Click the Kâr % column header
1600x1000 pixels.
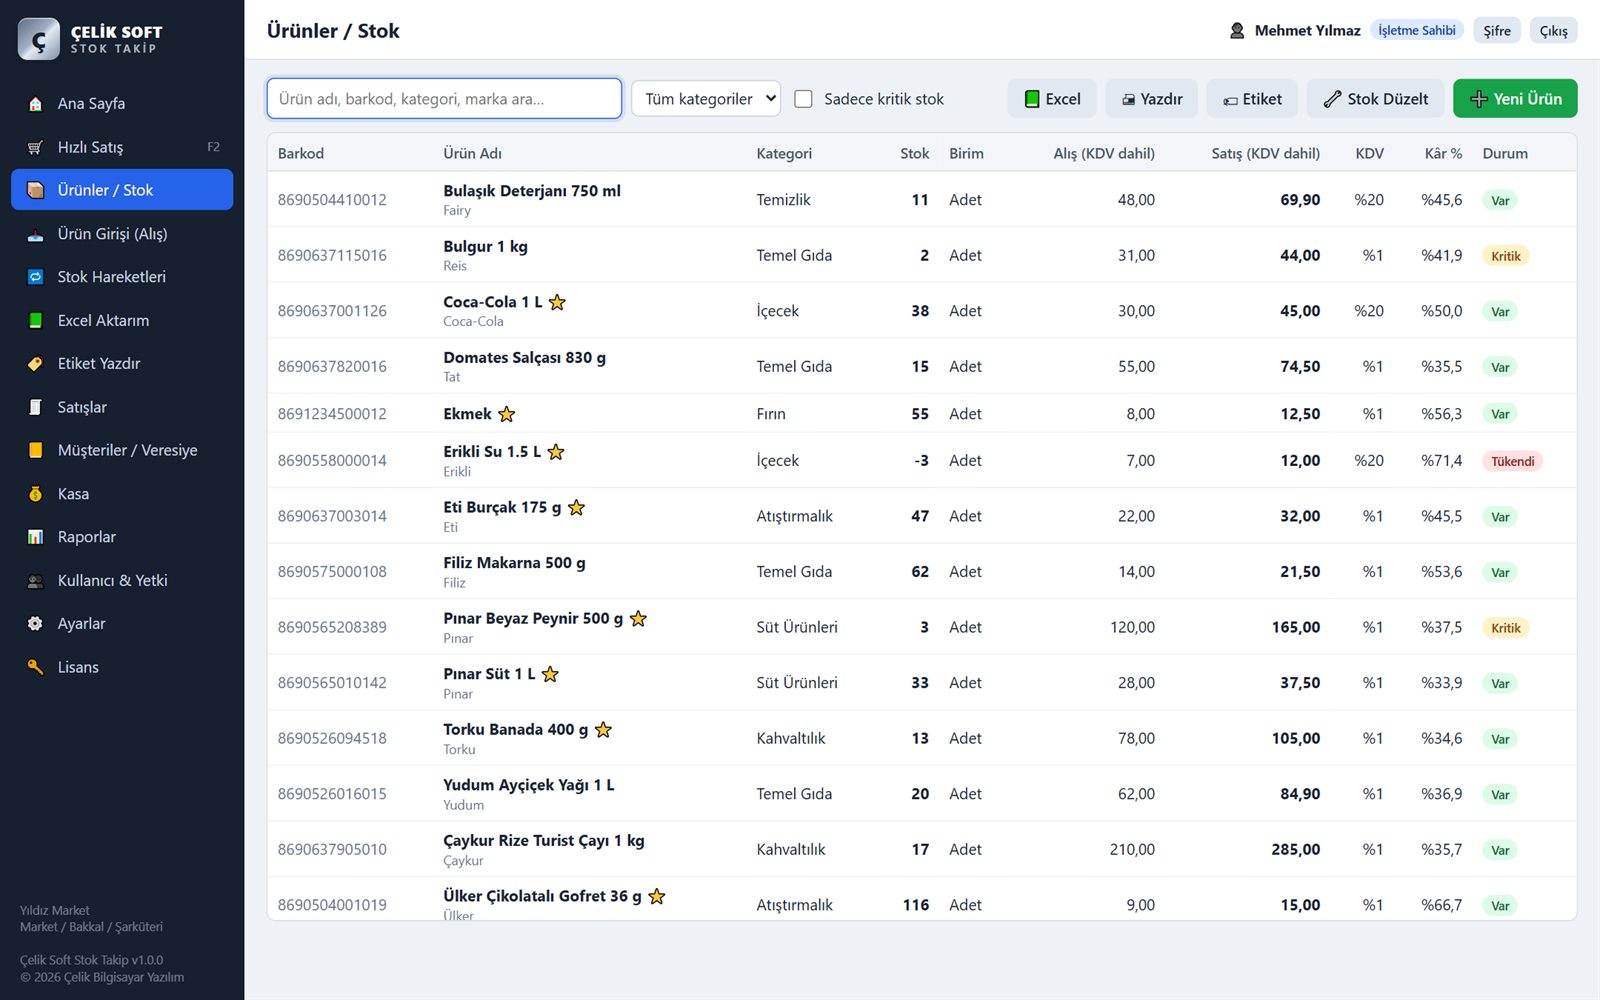click(1443, 154)
